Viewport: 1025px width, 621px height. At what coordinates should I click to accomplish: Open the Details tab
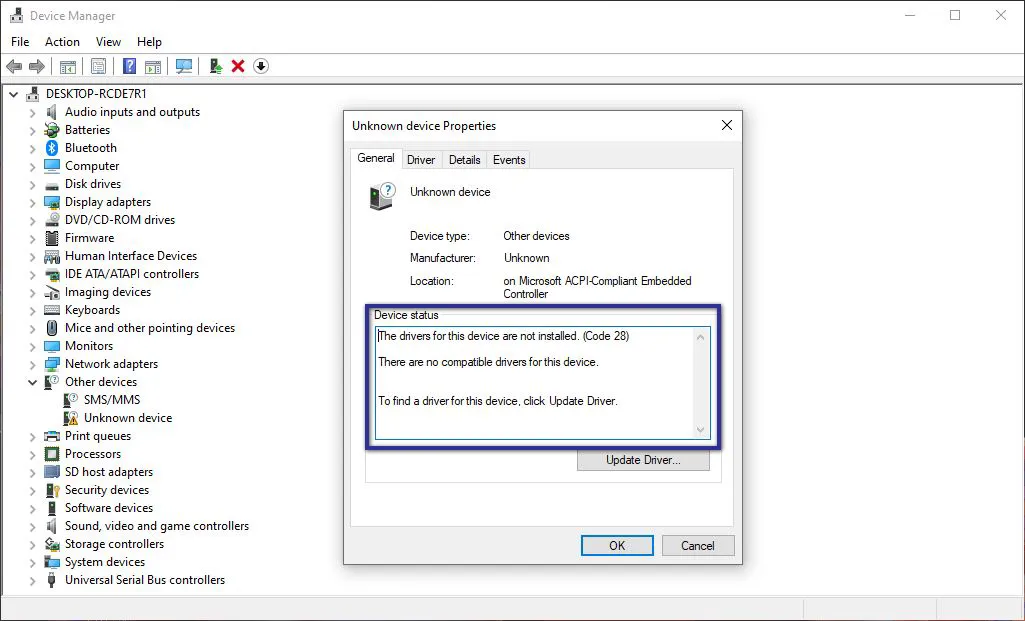464,160
